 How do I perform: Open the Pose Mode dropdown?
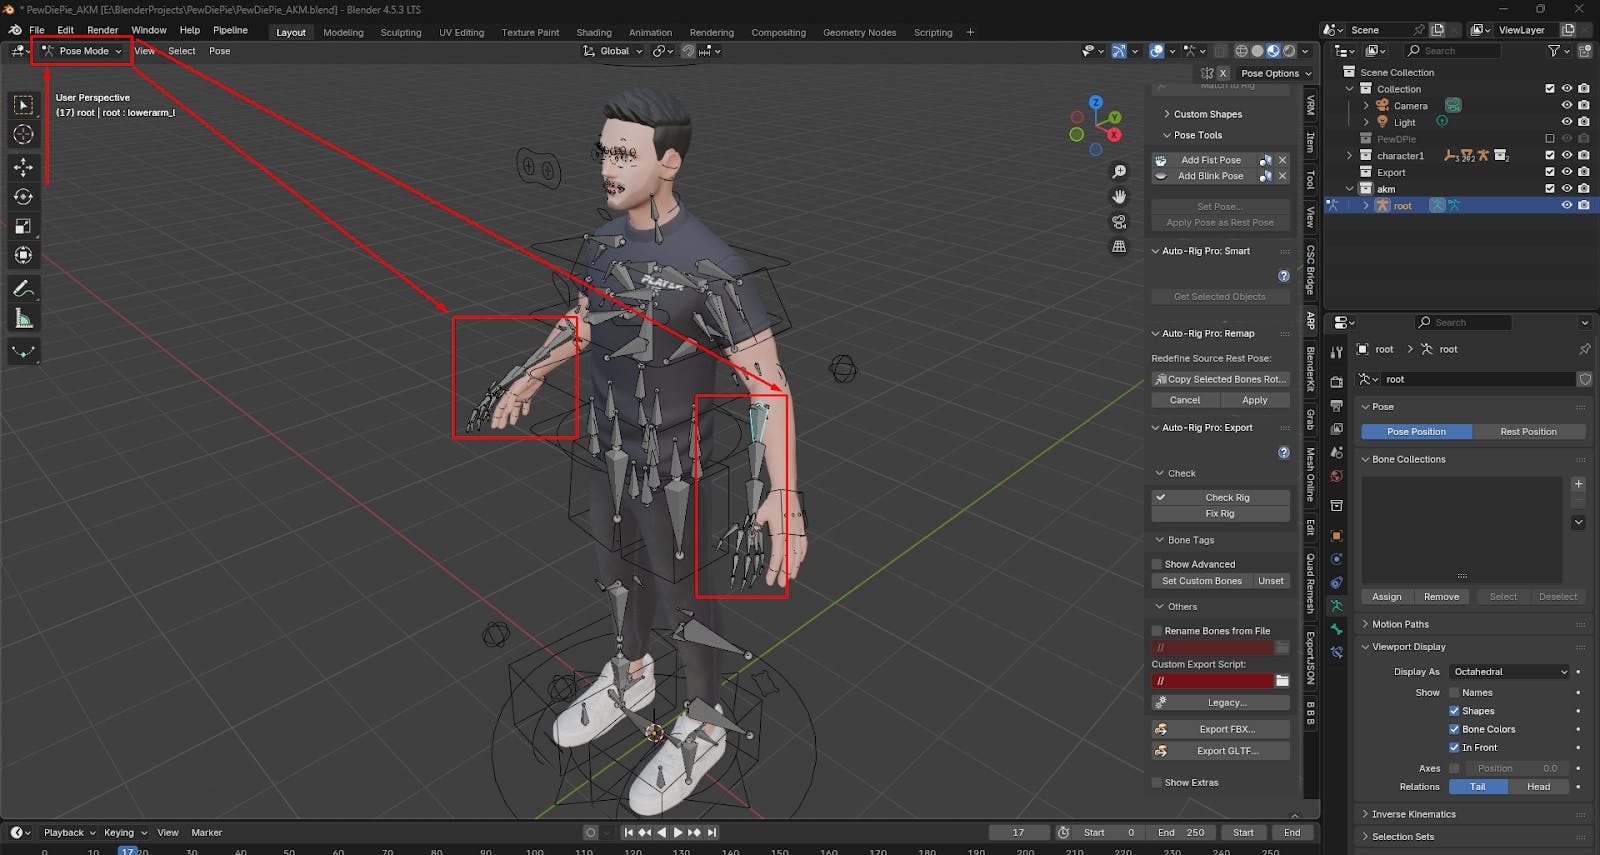[81, 51]
